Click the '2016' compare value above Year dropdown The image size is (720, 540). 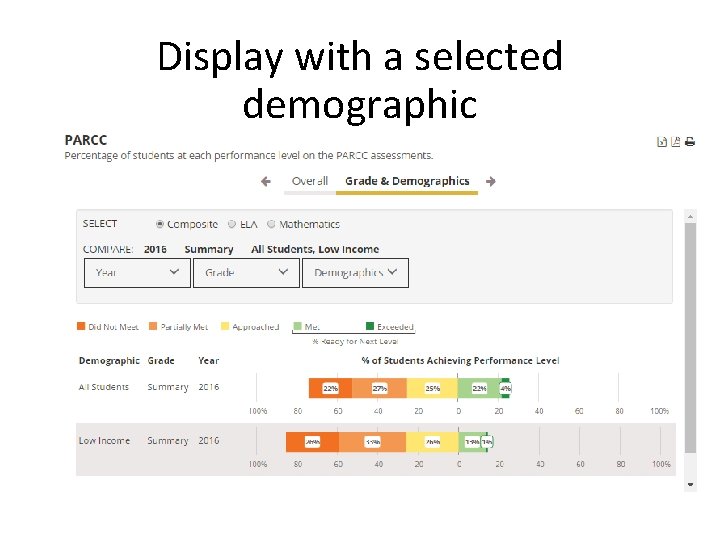(155, 249)
